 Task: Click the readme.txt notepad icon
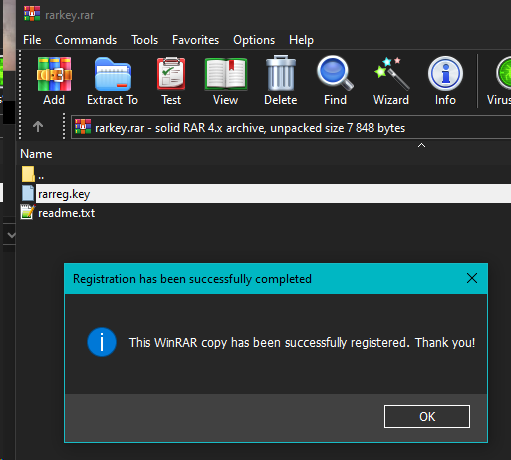click(28, 212)
